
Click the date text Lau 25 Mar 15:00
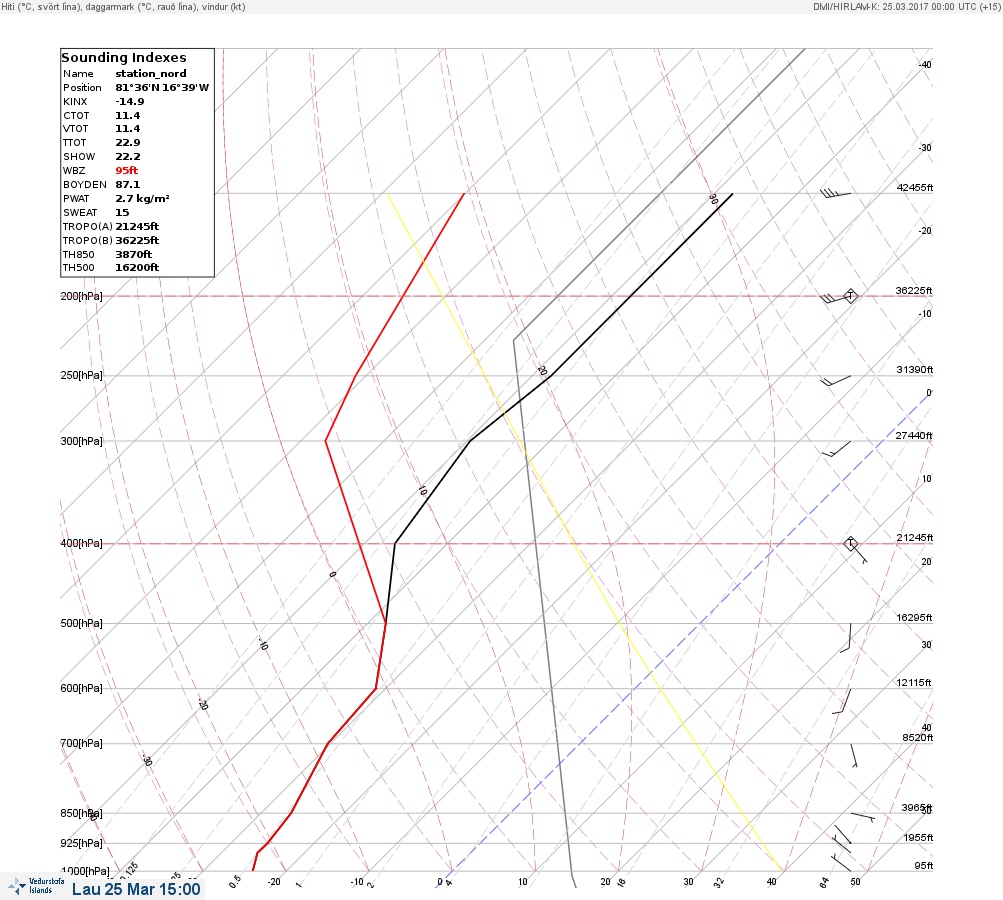point(136,890)
